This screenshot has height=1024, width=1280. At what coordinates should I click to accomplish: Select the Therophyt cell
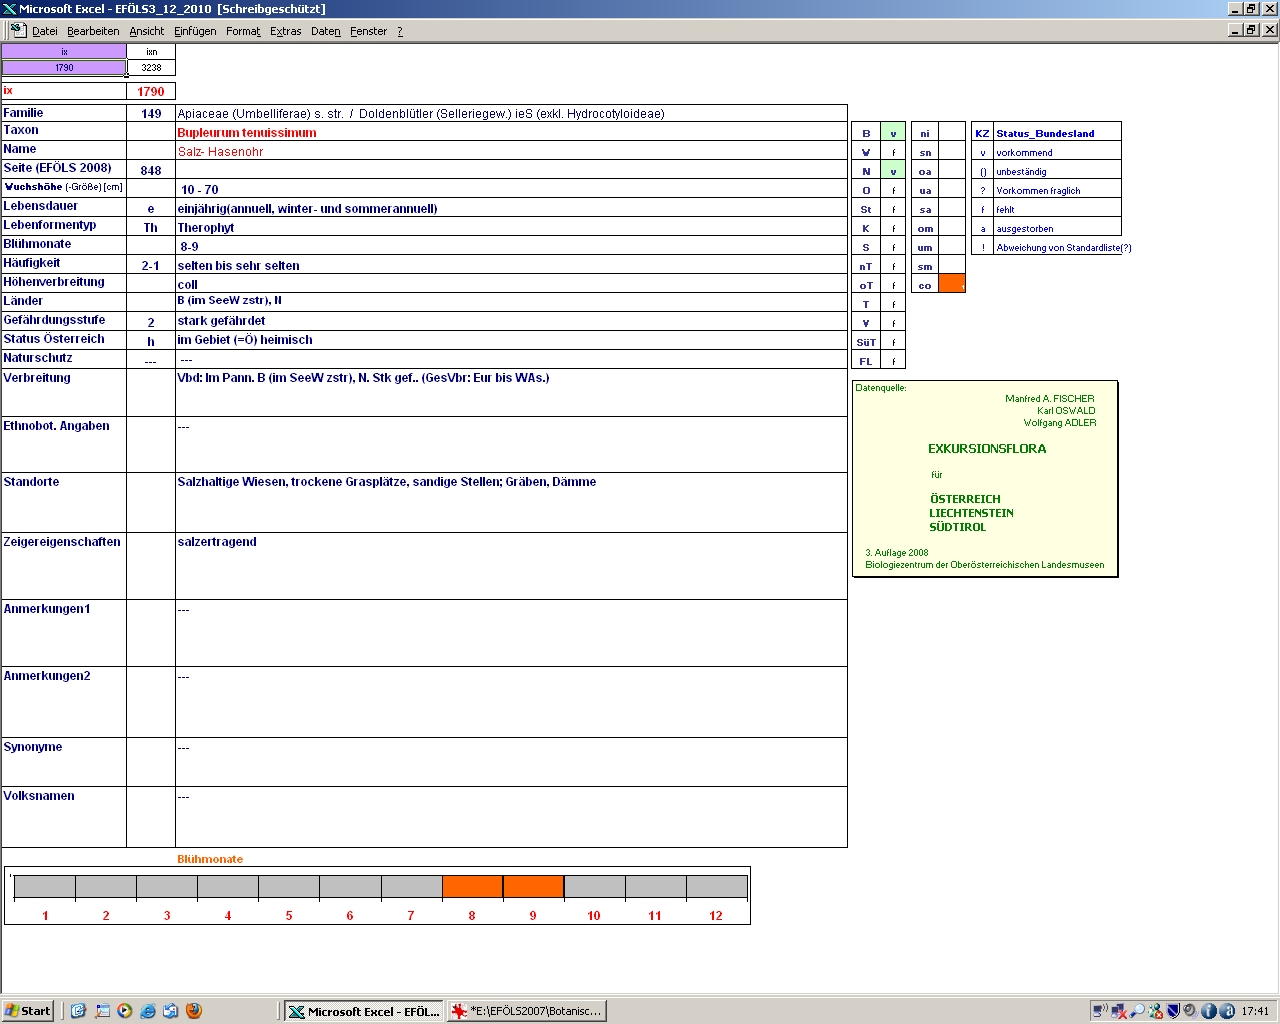[x=511, y=227]
